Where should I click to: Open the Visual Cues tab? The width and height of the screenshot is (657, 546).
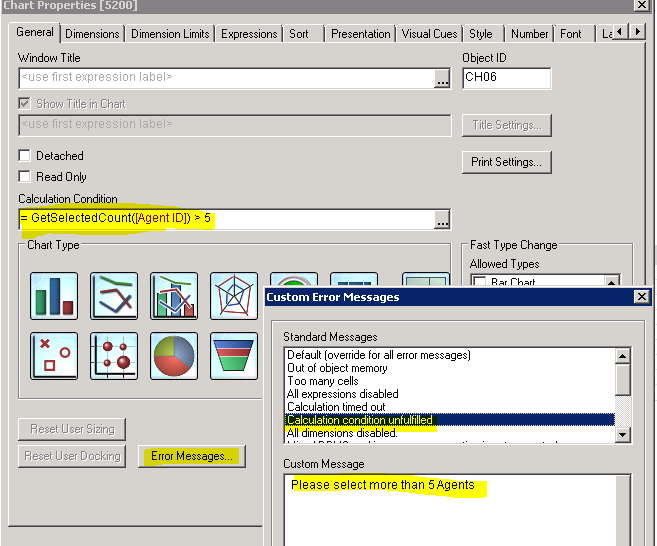429,34
